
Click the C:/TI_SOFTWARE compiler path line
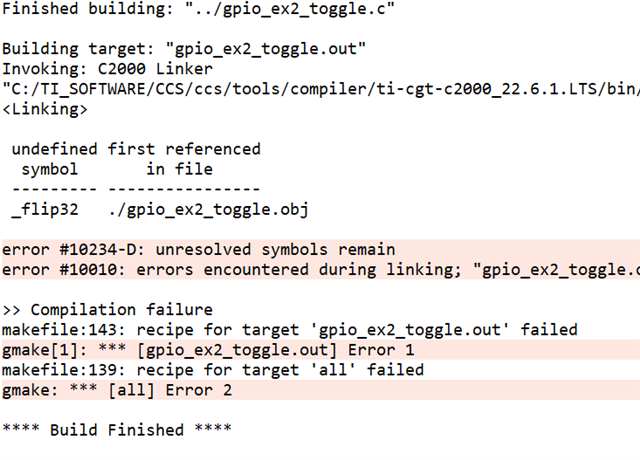[x=320, y=89]
